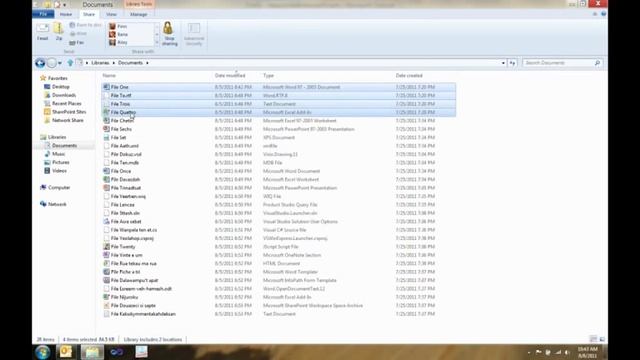Click the Excel icon of File Nijuroku
This screenshot has height=360, width=640.
(106, 297)
